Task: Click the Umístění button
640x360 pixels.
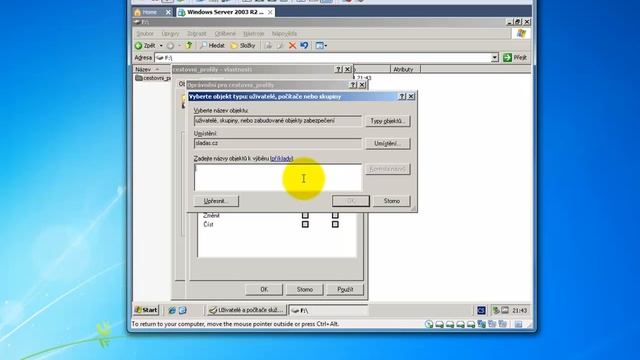Action: click(387, 144)
